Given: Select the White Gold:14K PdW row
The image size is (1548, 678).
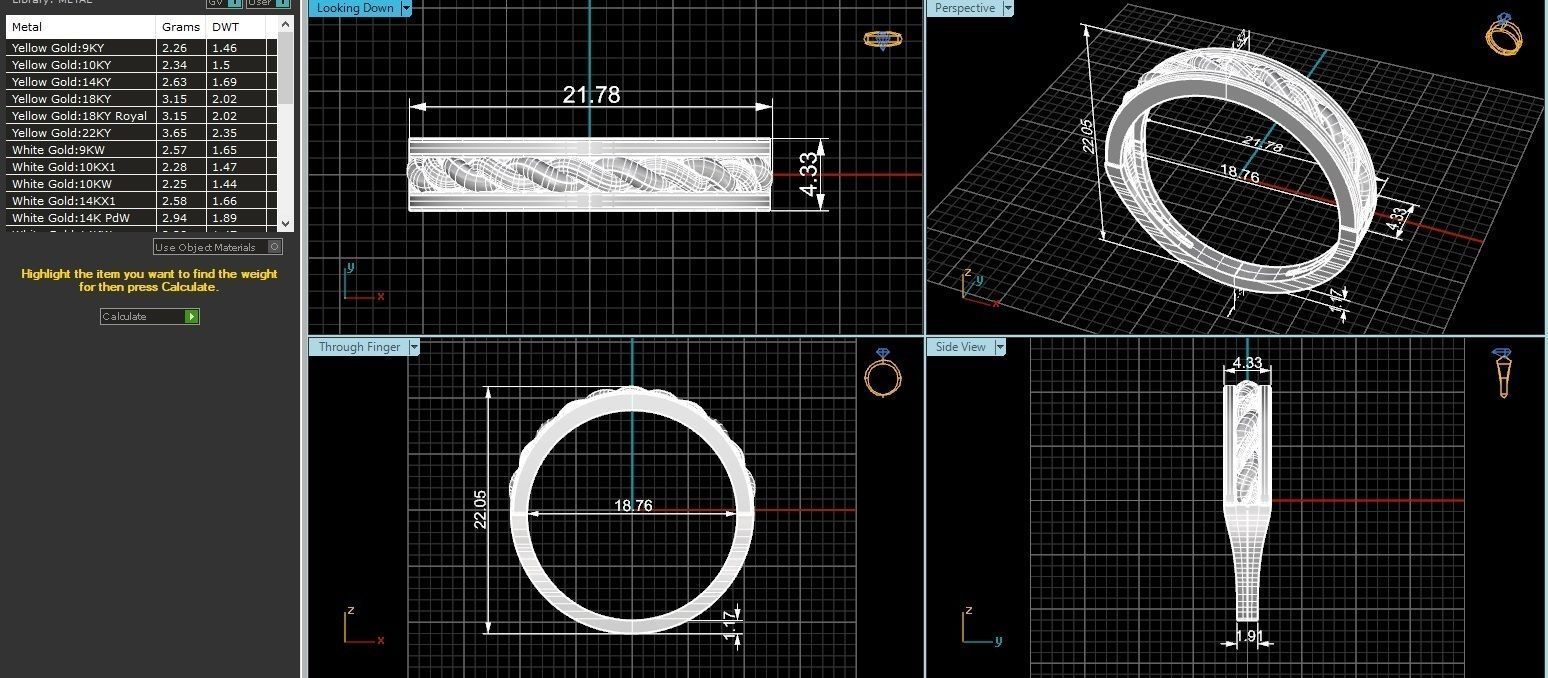Looking at the screenshot, I should point(142,218).
